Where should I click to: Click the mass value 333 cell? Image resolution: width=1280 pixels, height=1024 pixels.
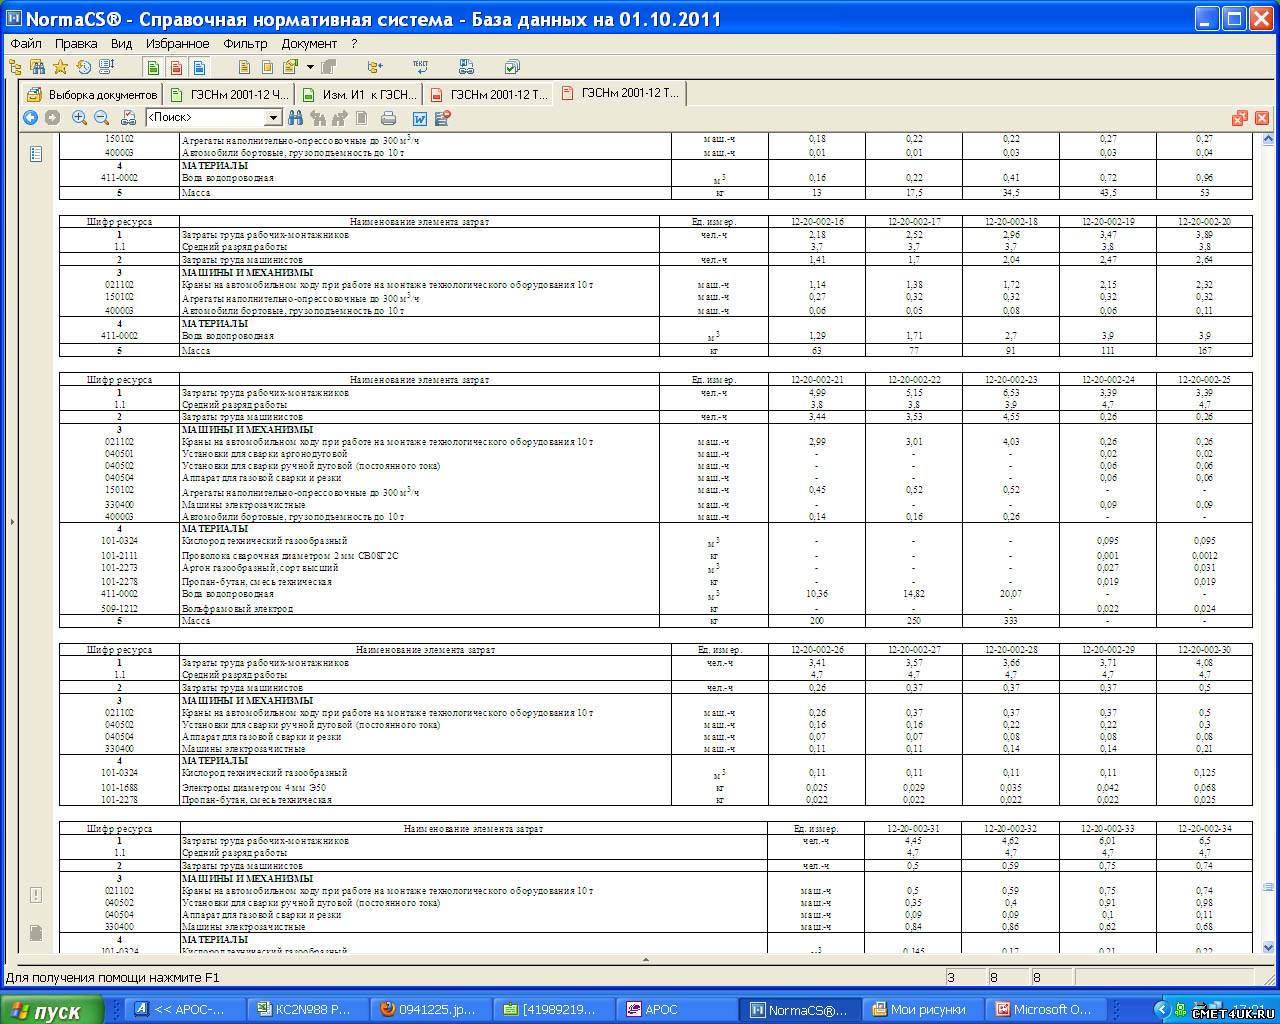1010,621
